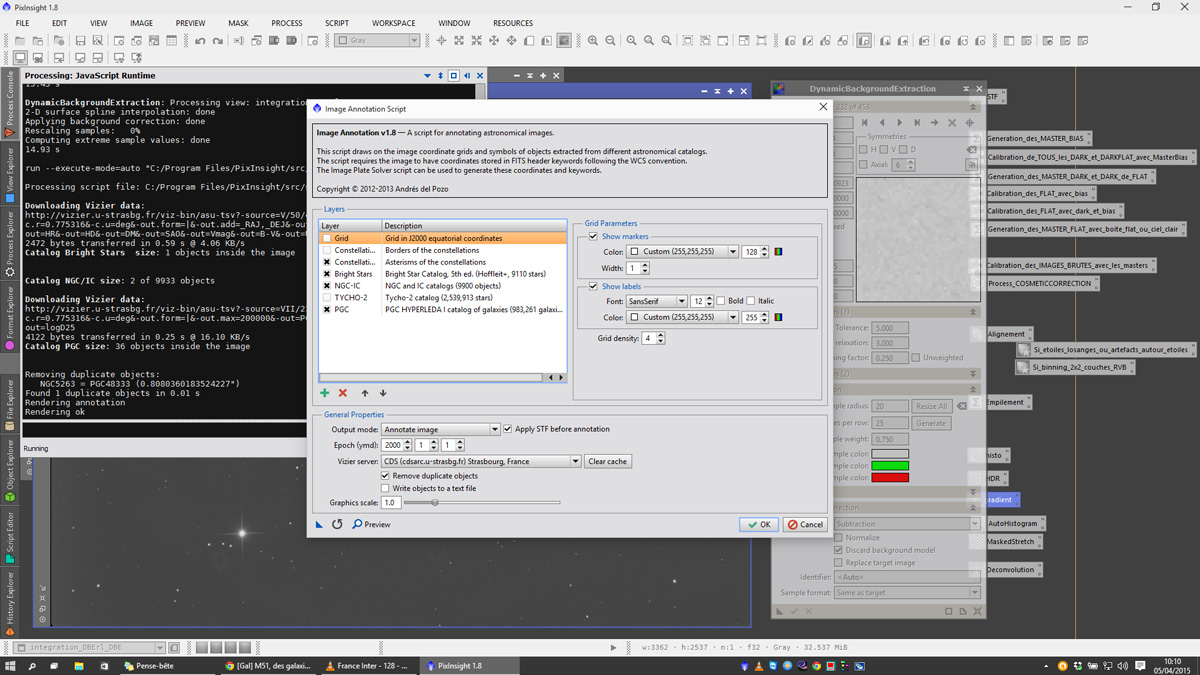Open the SansSerif font dropdown
Screen dimensions: 1200x675
tap(657, 301)
